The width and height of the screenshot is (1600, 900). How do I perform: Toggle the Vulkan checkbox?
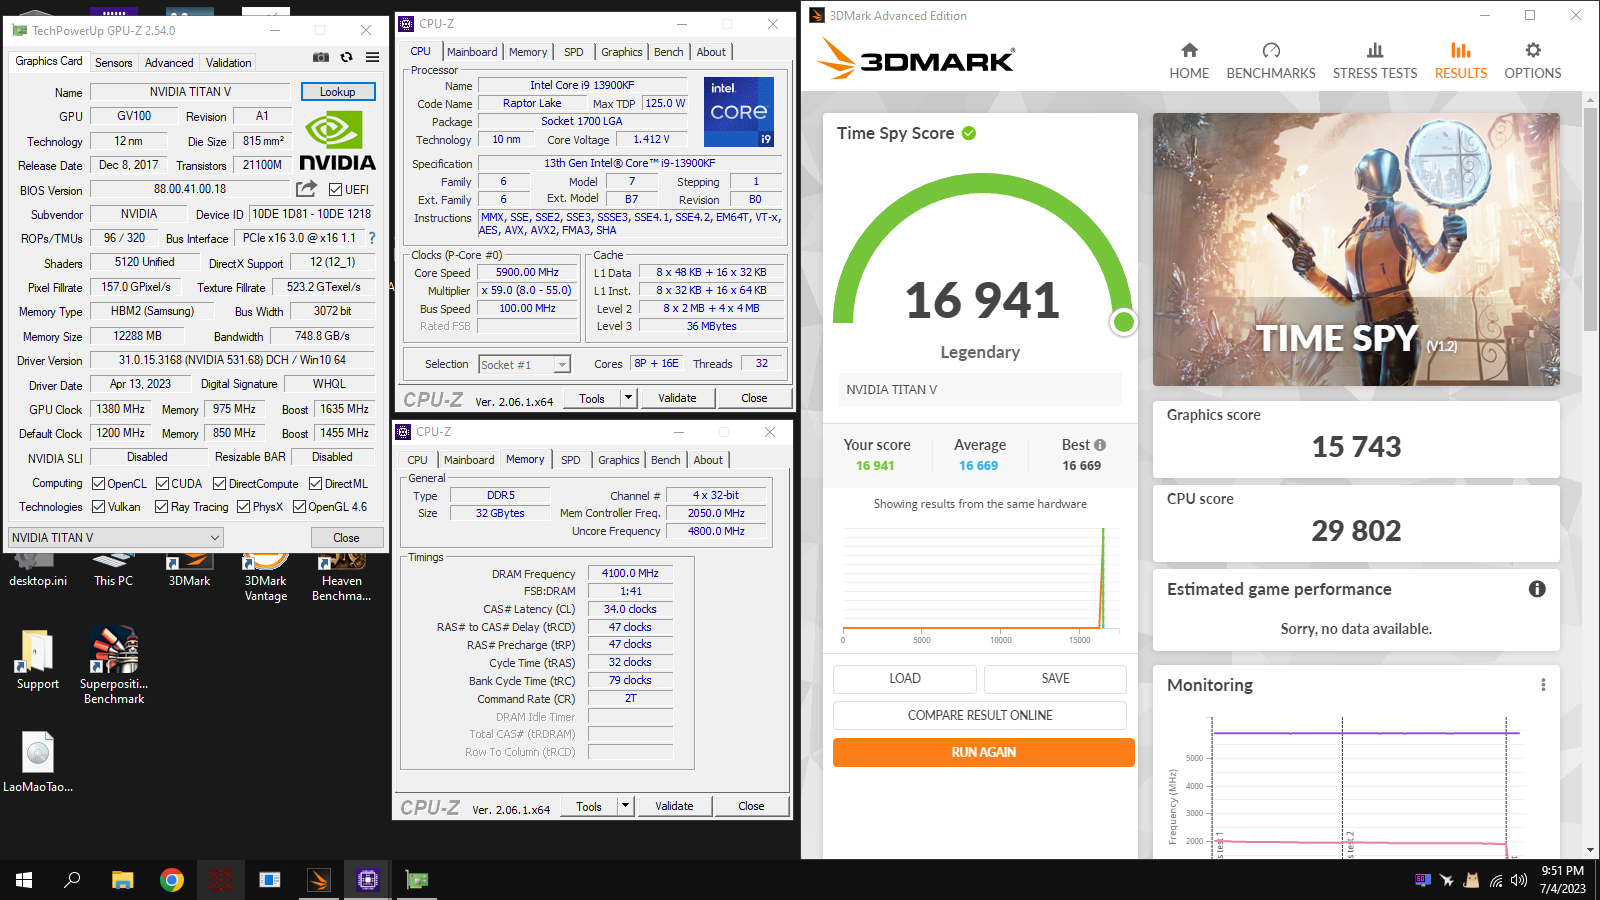(x=98, y=507)
